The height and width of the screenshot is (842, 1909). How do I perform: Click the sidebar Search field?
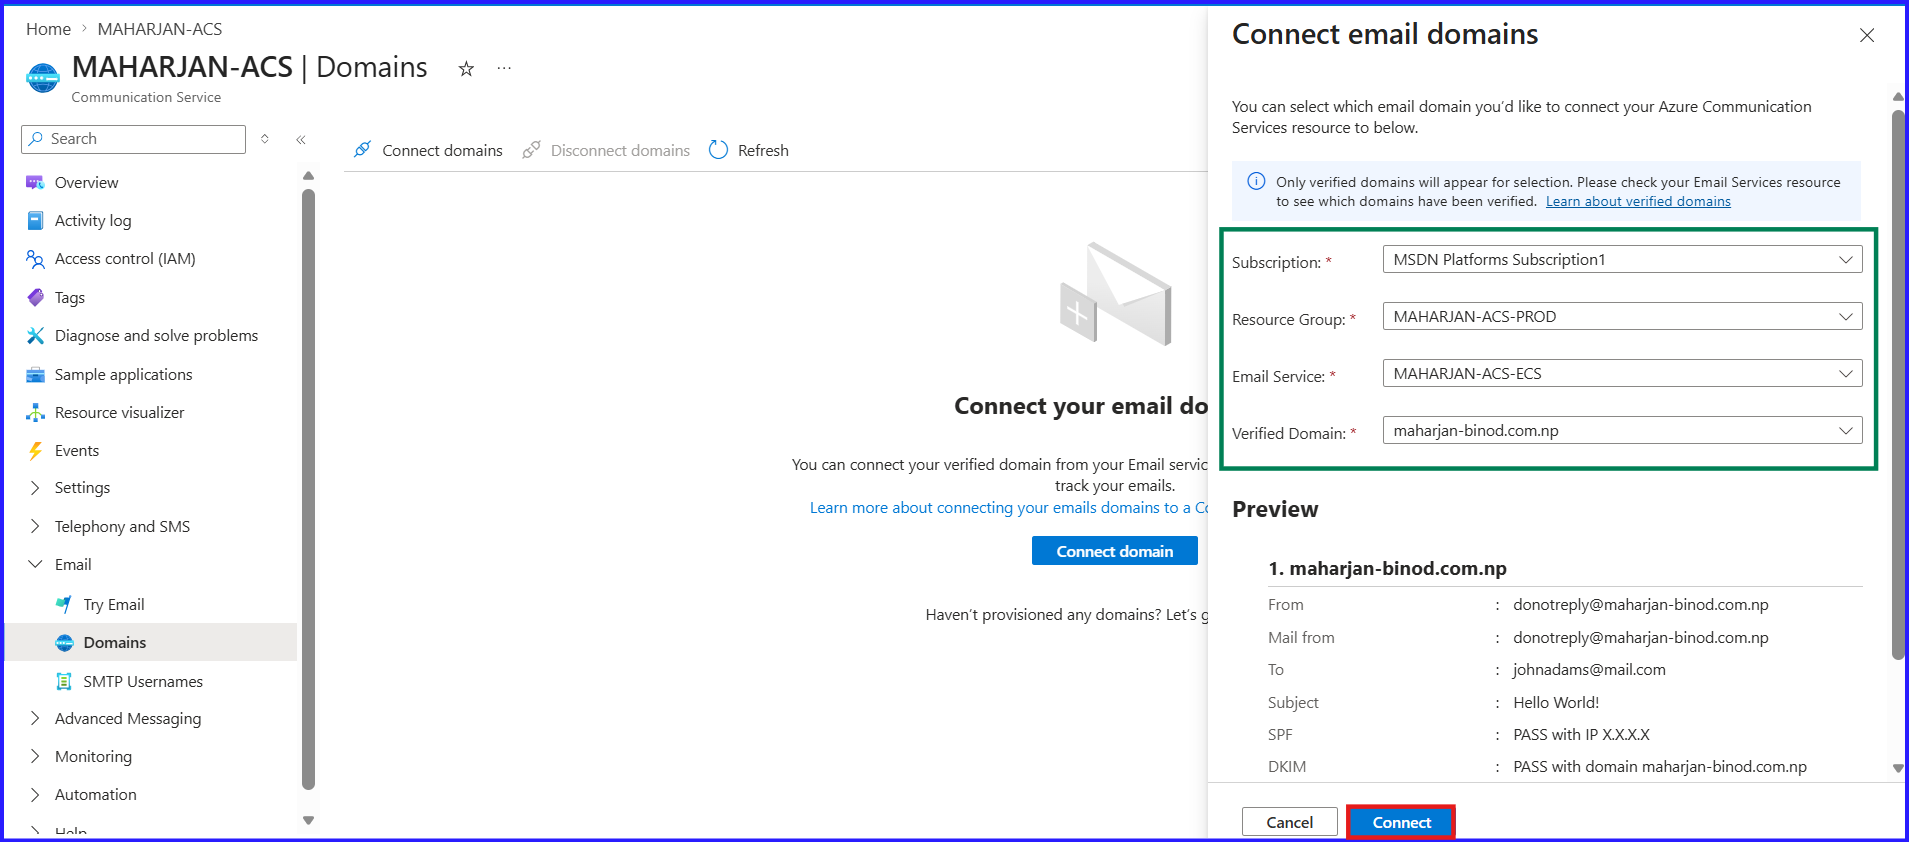pos(133,139)
